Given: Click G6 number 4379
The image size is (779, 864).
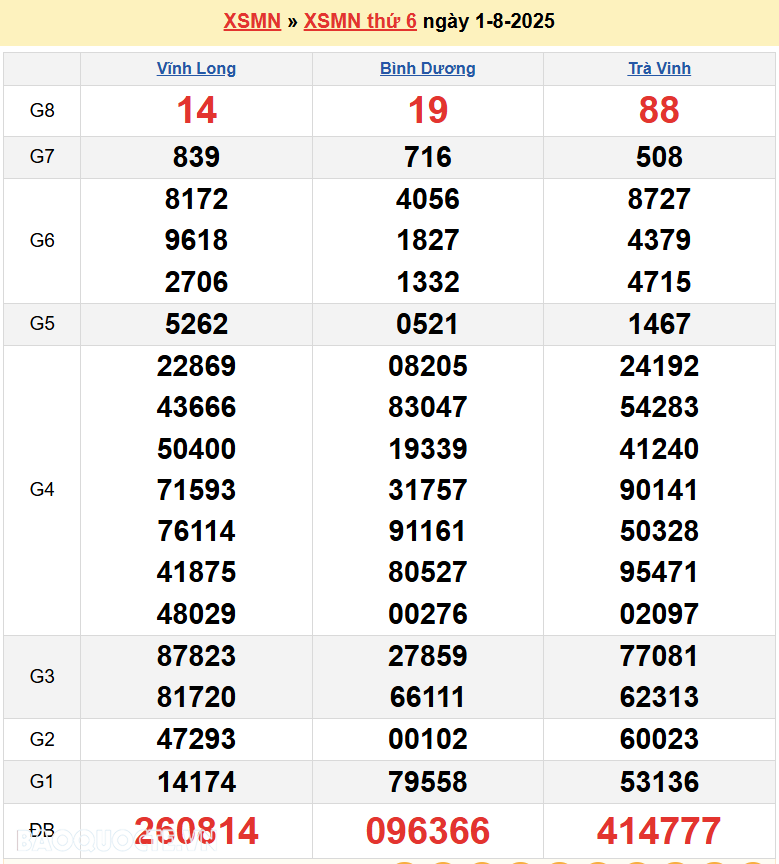Looking at the screenshot, I should tap(659, 240).
